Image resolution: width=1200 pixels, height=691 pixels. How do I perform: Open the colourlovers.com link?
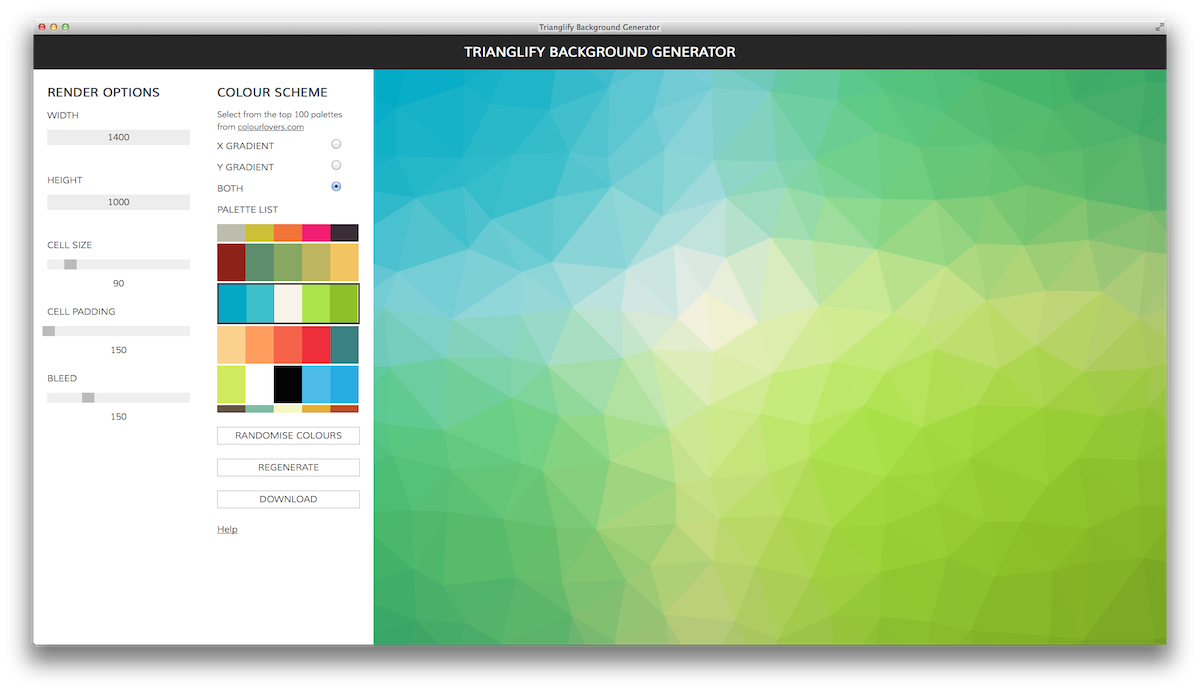[x=271, y=127]
